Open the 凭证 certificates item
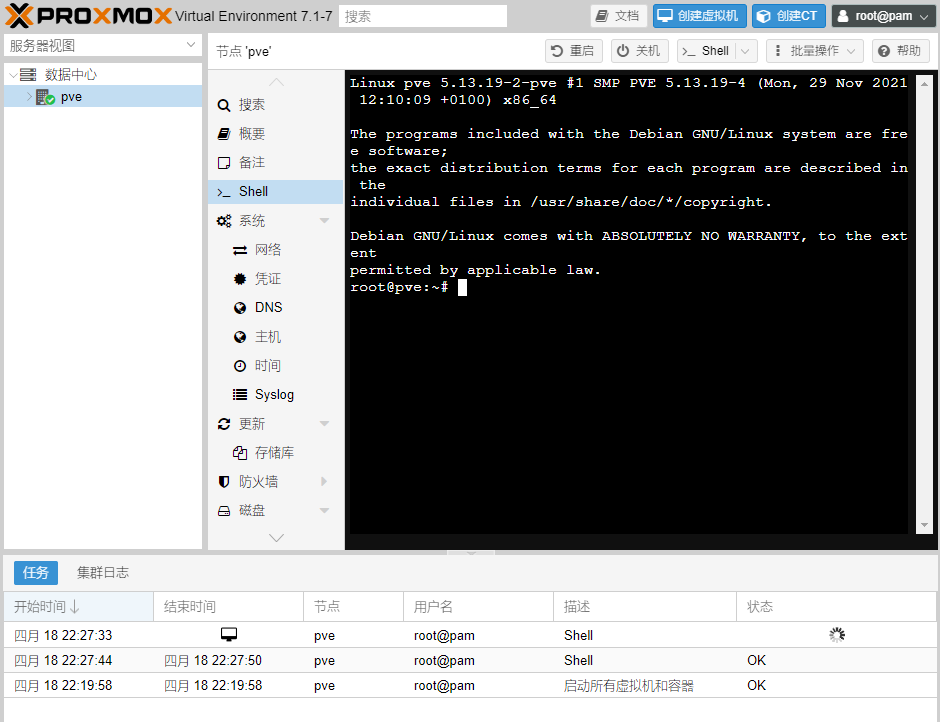Viewport: 940px width, 722px height. point(275,279)
